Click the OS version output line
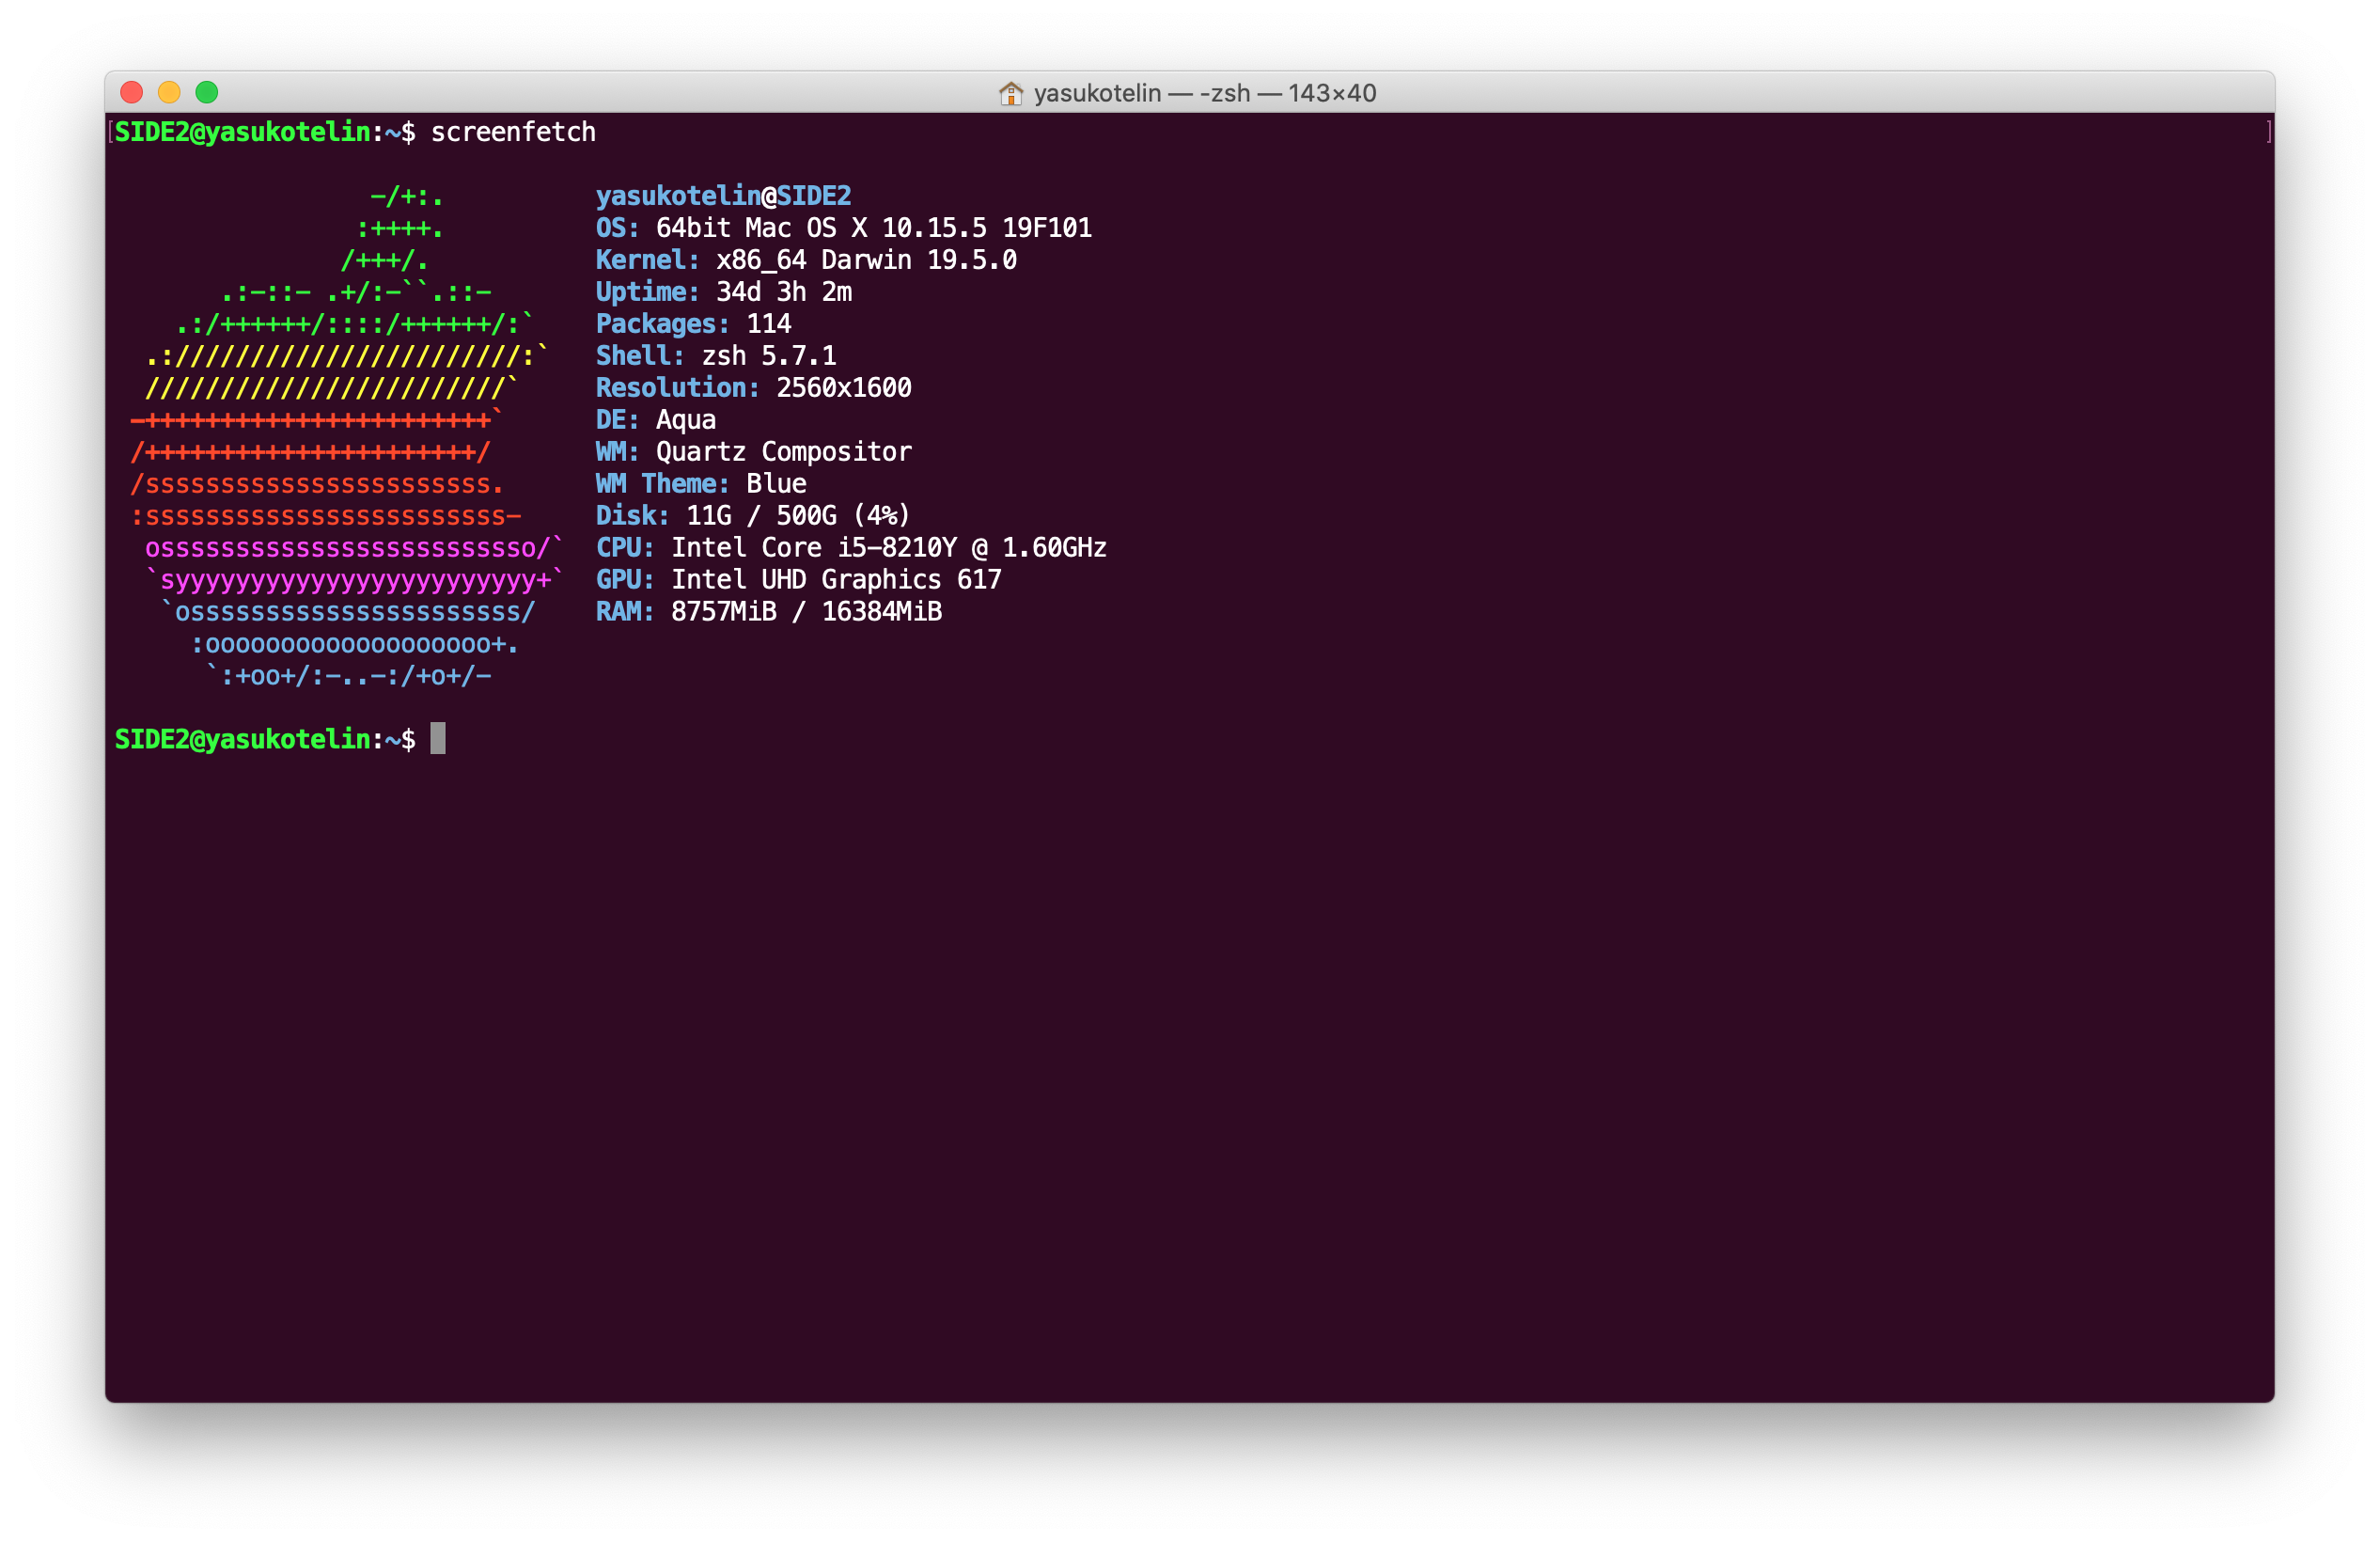Viewport: 2380px width, 1542px height. point(843,228)
